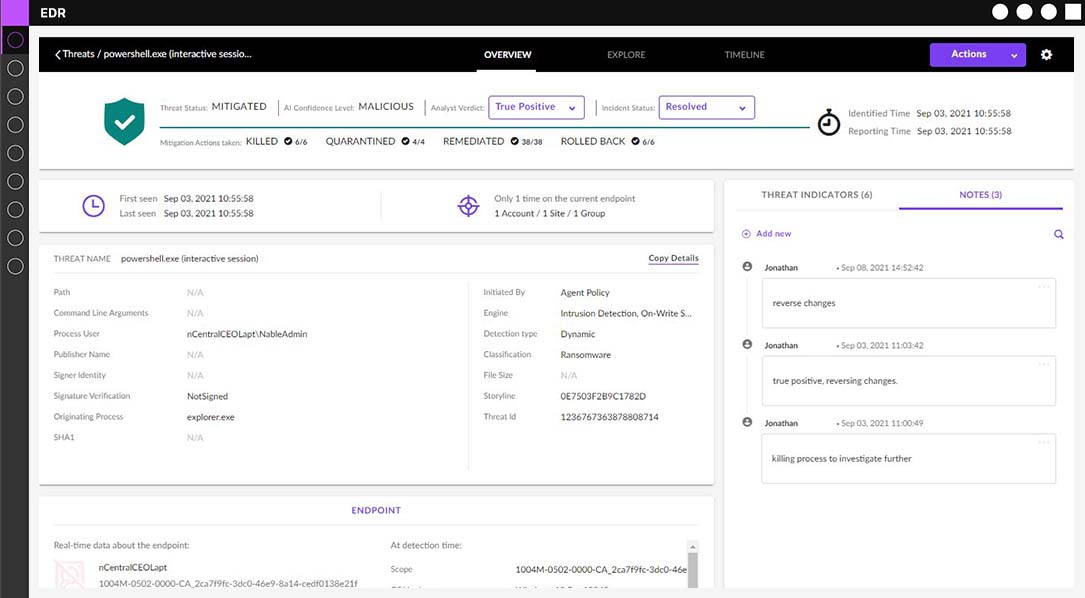Click the '1 Account / 1 Site / 1 Group' text
The height and width of the screenshot is (598, 1085).
click(549, 214)
